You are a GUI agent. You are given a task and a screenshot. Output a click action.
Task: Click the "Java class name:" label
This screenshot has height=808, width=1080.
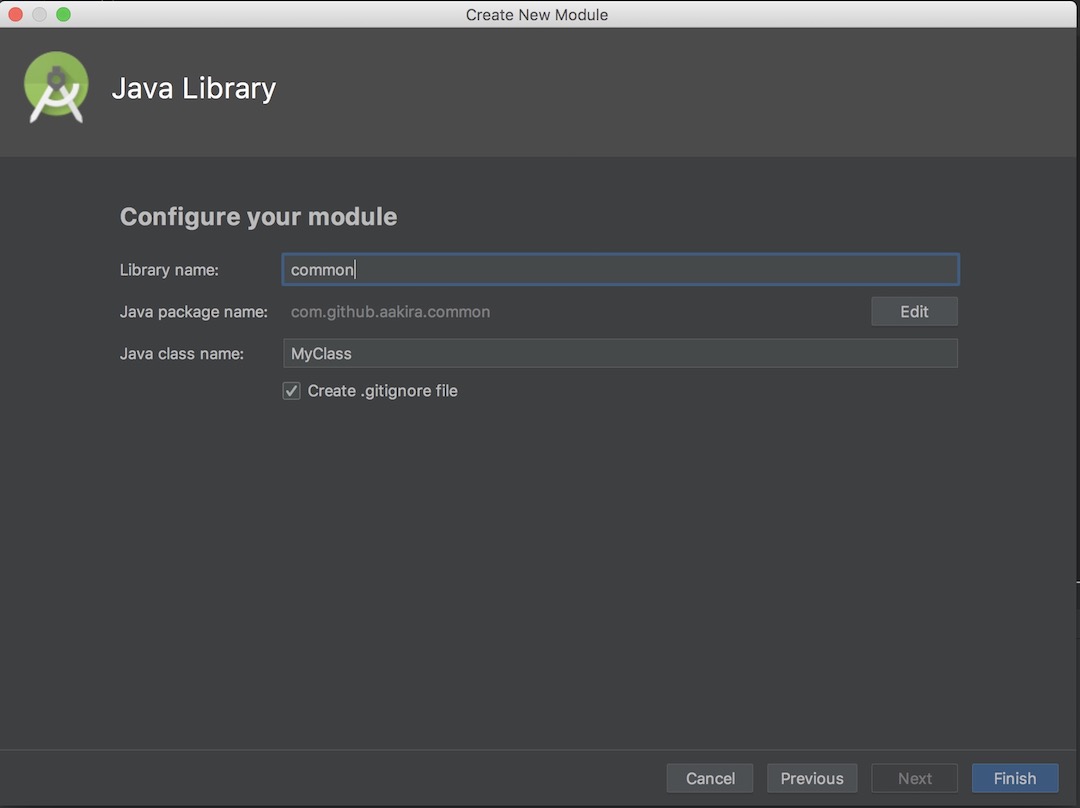pyautogui.click(x=182, y=353)
